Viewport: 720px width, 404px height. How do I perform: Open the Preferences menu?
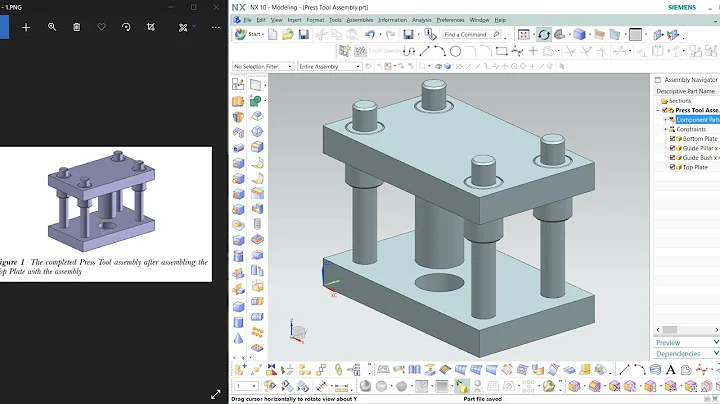tap(450, 20)
